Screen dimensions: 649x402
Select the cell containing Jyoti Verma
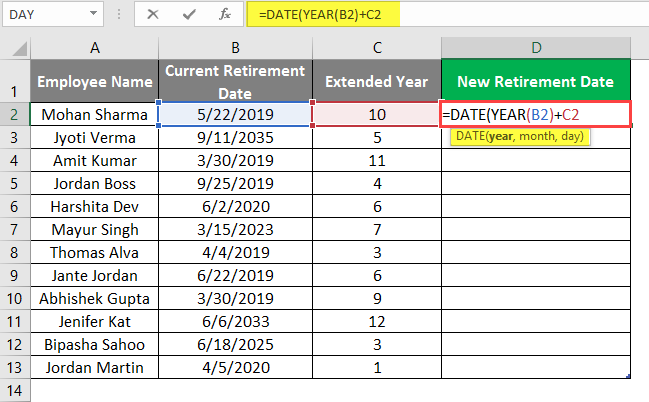[x=94, y=138]
